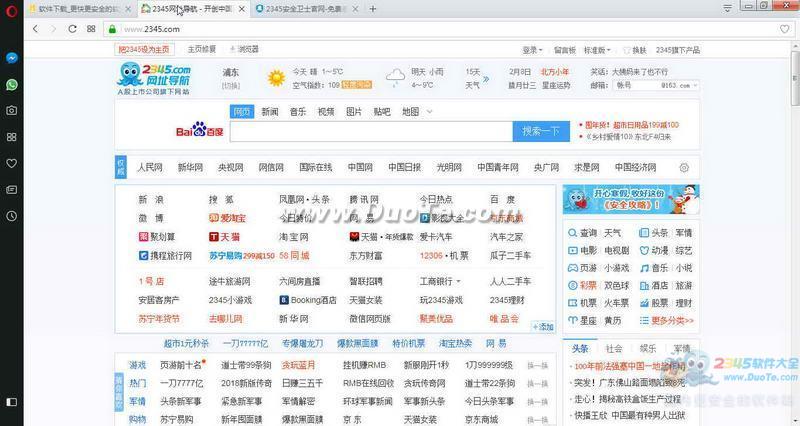The image size is (800, 426).
Task: Click the winter safety banner 开心寒假
Action: pyautogui.click(x=631, y=199)
